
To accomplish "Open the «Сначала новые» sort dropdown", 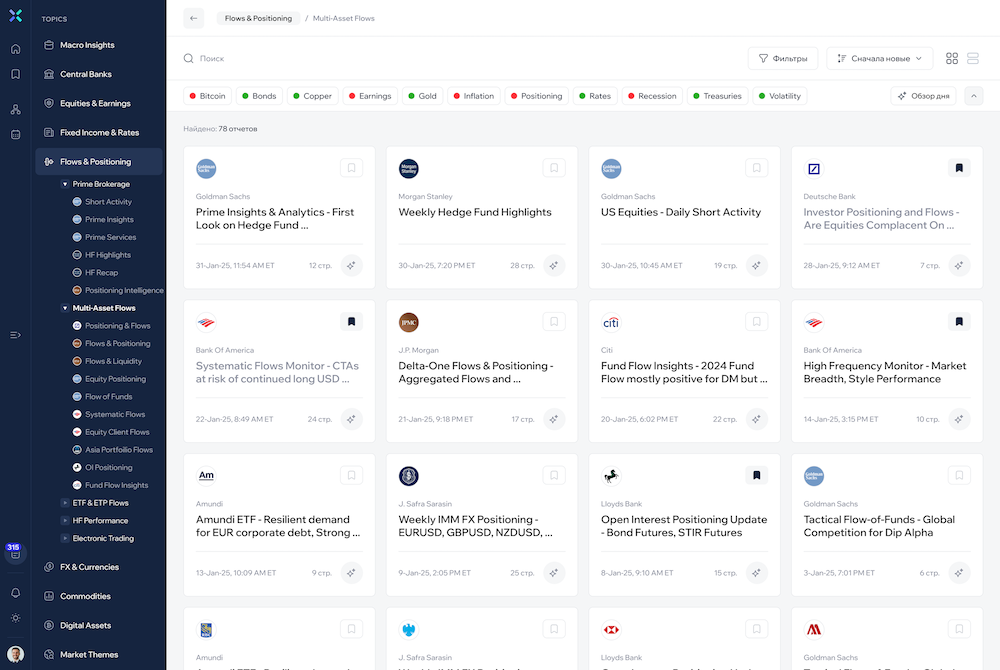I will 879,59.
